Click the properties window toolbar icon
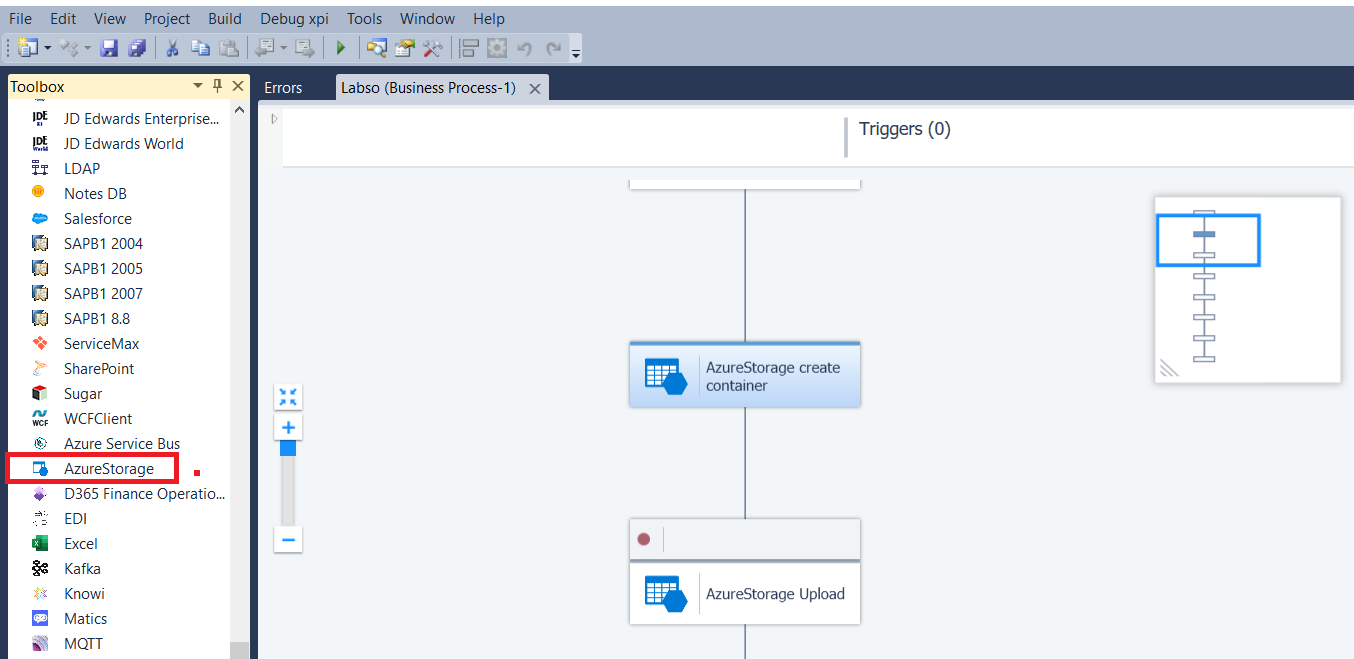This screenshot has height=659, width=1354. pyautogui.click(x=405, y=47)
